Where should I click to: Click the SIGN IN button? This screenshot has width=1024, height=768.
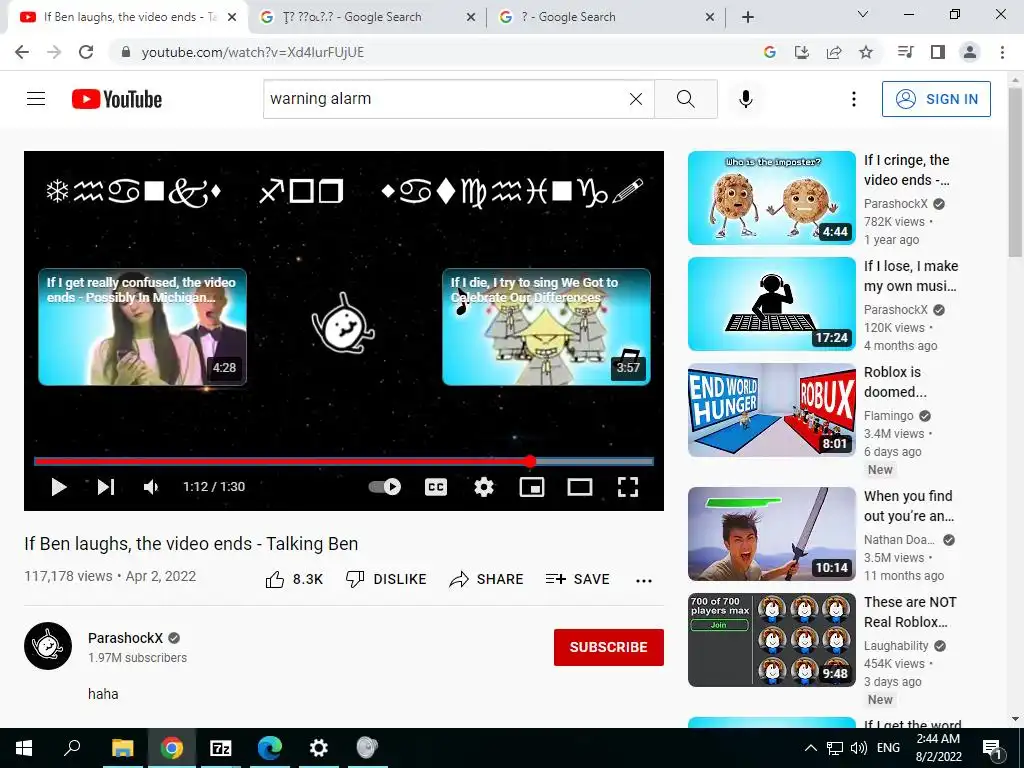tap(936, 99)
